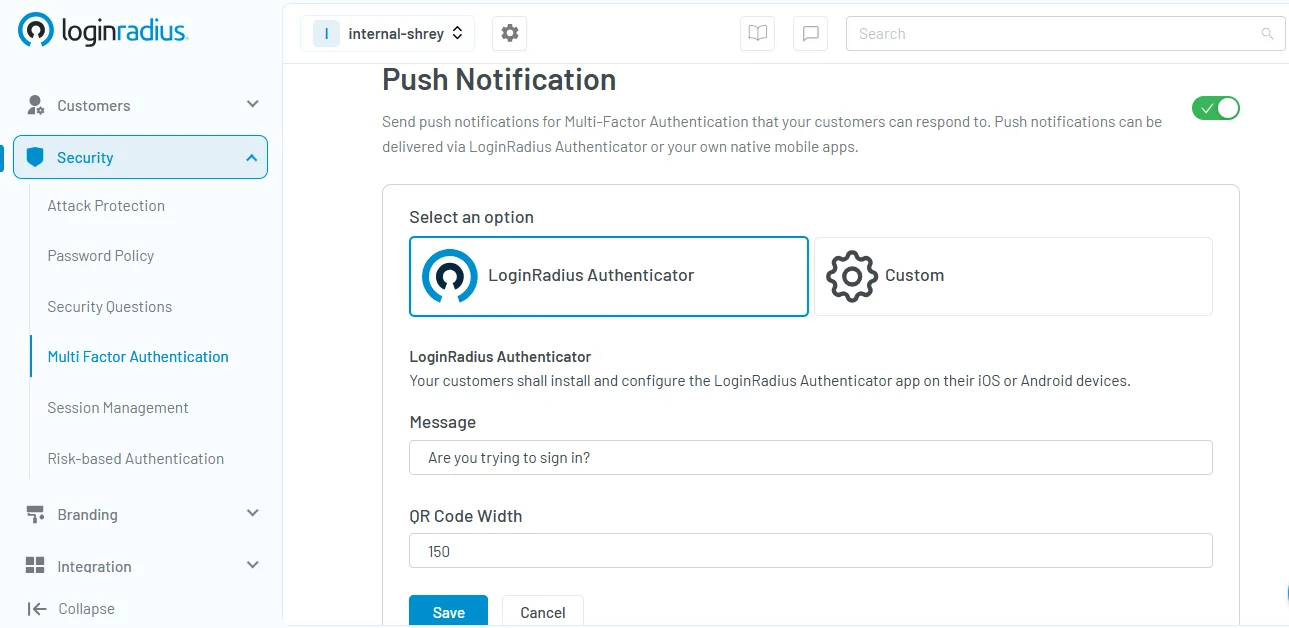
Task: Navigate to Session Management
Action: (117, 407)
